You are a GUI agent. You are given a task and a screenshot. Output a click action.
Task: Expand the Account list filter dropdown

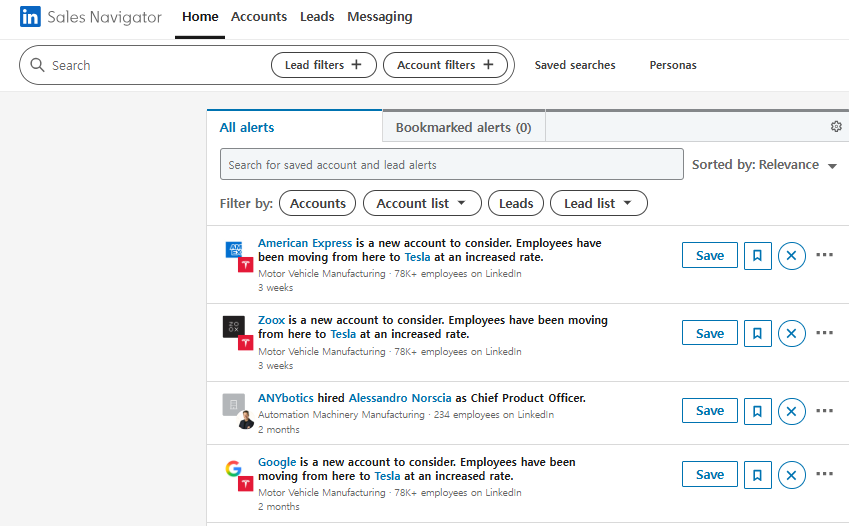pos(421,203)
